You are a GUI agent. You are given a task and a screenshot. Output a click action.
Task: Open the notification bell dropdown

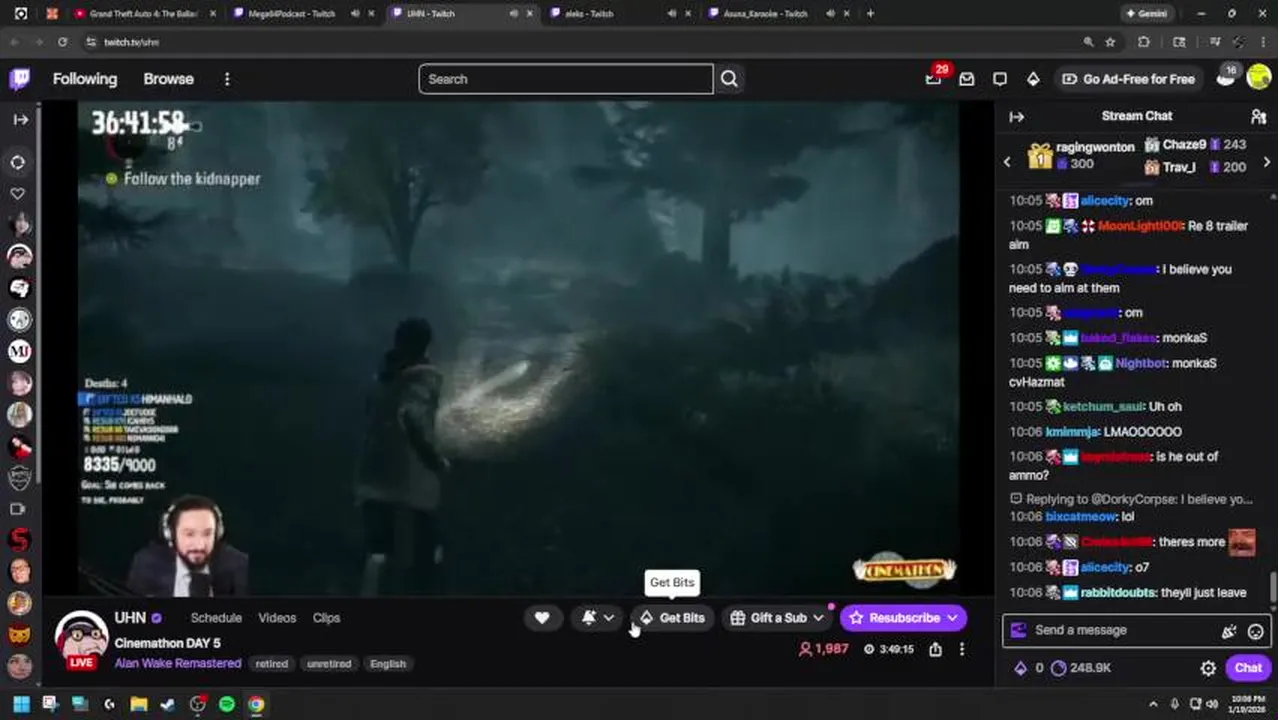point(598,618)
